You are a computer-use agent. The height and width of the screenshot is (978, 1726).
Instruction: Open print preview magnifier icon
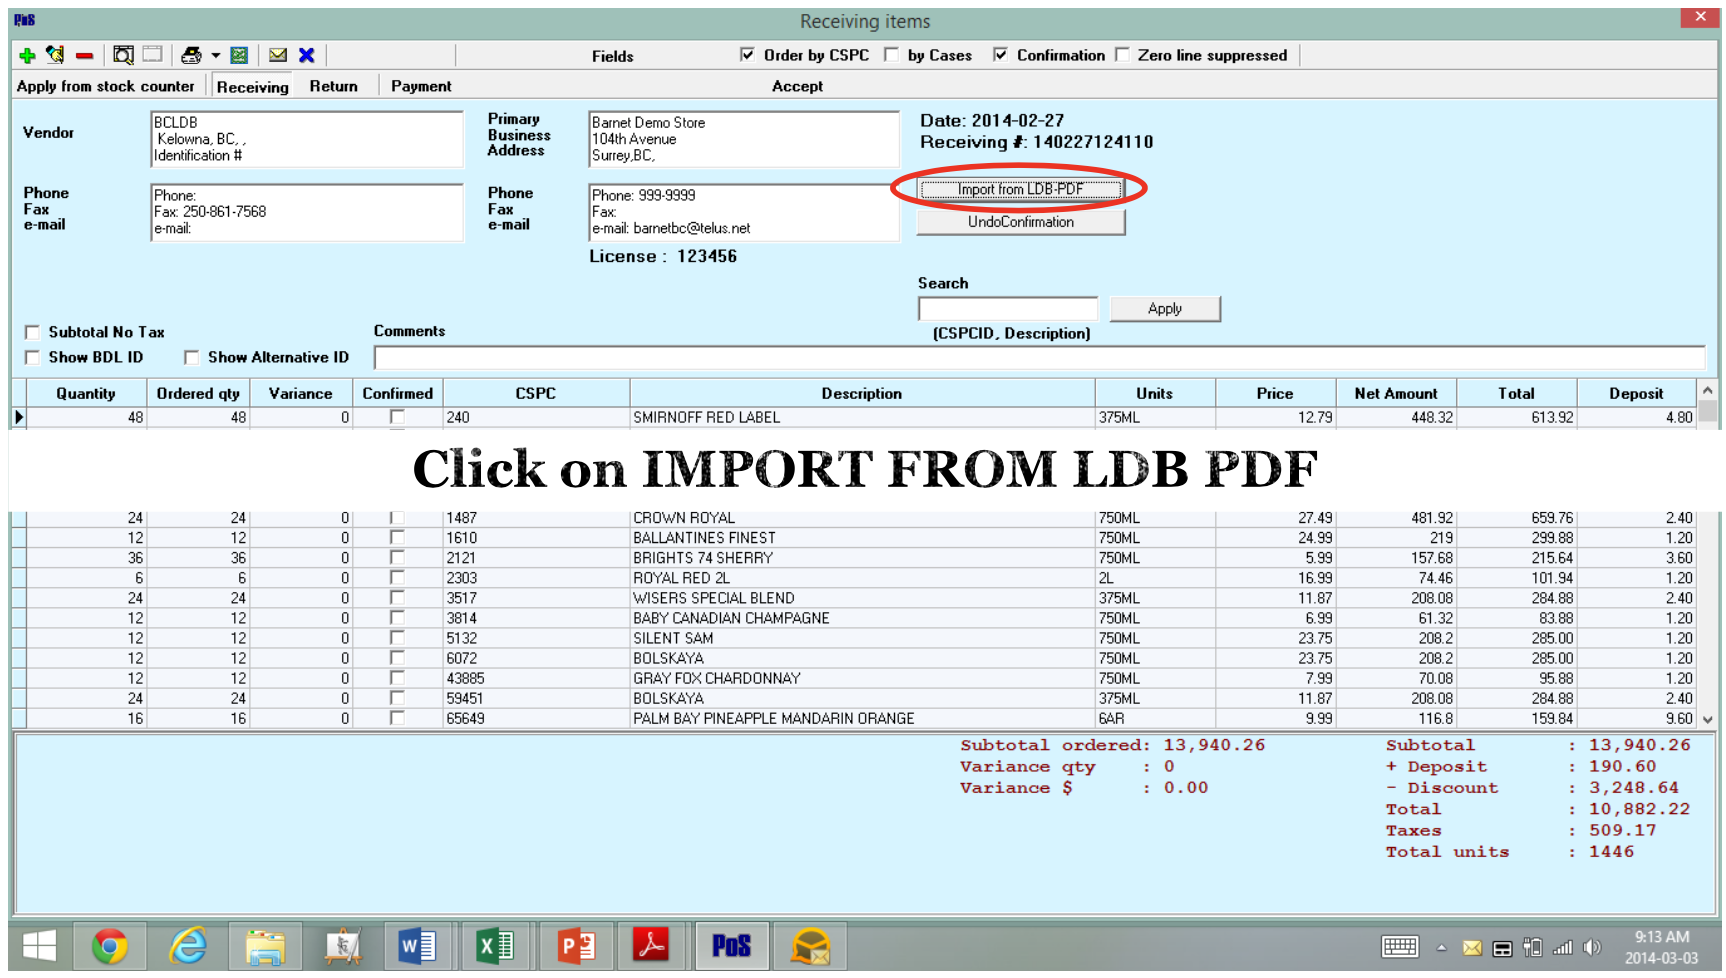(123, 55)
